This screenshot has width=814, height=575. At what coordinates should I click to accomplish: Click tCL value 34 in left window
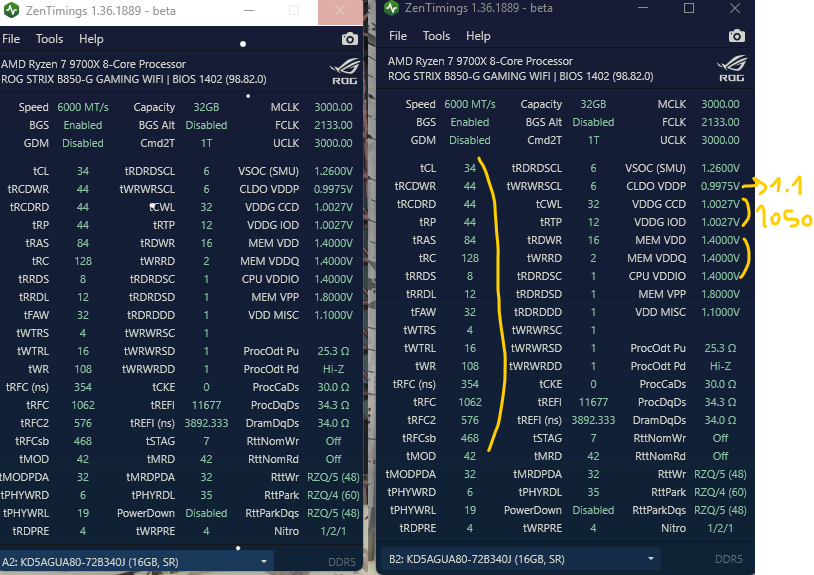(x=83, y=171)
